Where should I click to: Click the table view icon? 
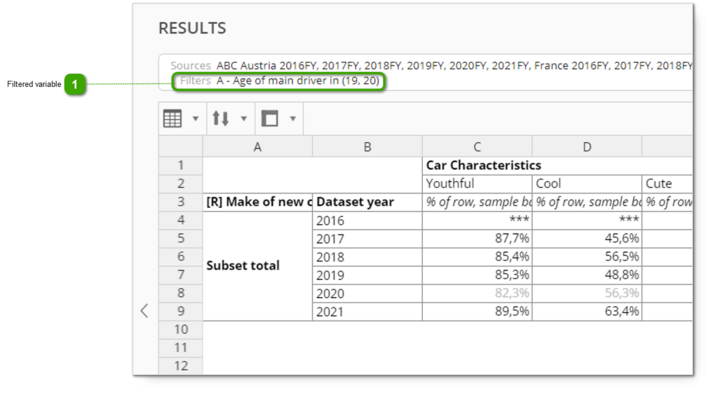(x=172, y=119)
